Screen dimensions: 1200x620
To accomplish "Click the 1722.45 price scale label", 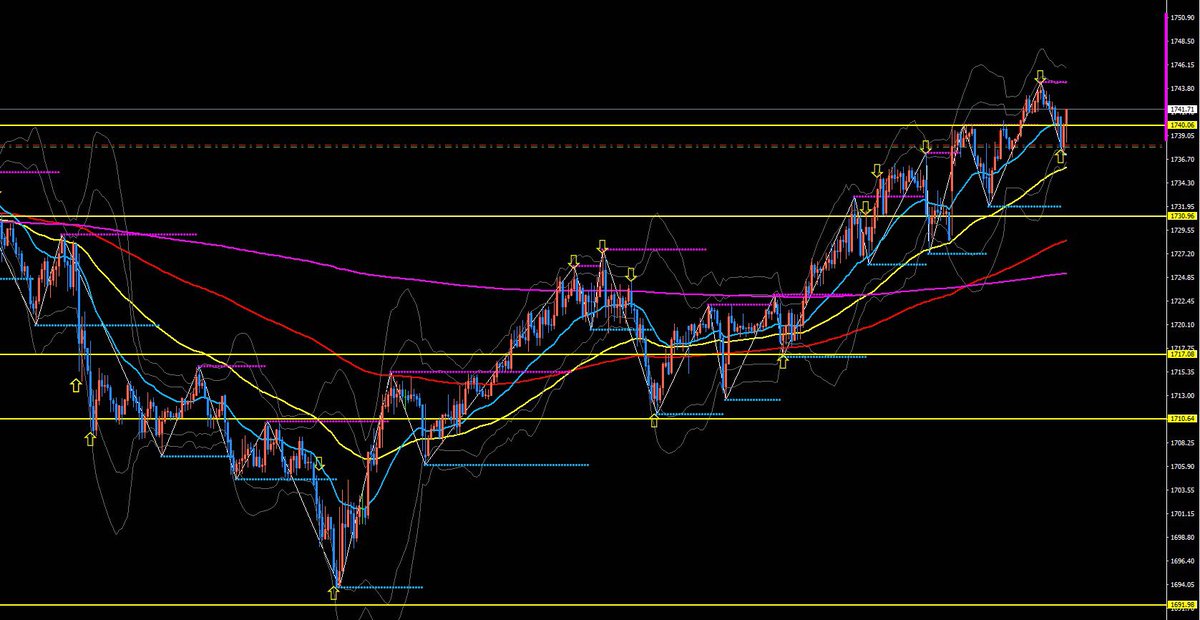I will (1183, 301).
